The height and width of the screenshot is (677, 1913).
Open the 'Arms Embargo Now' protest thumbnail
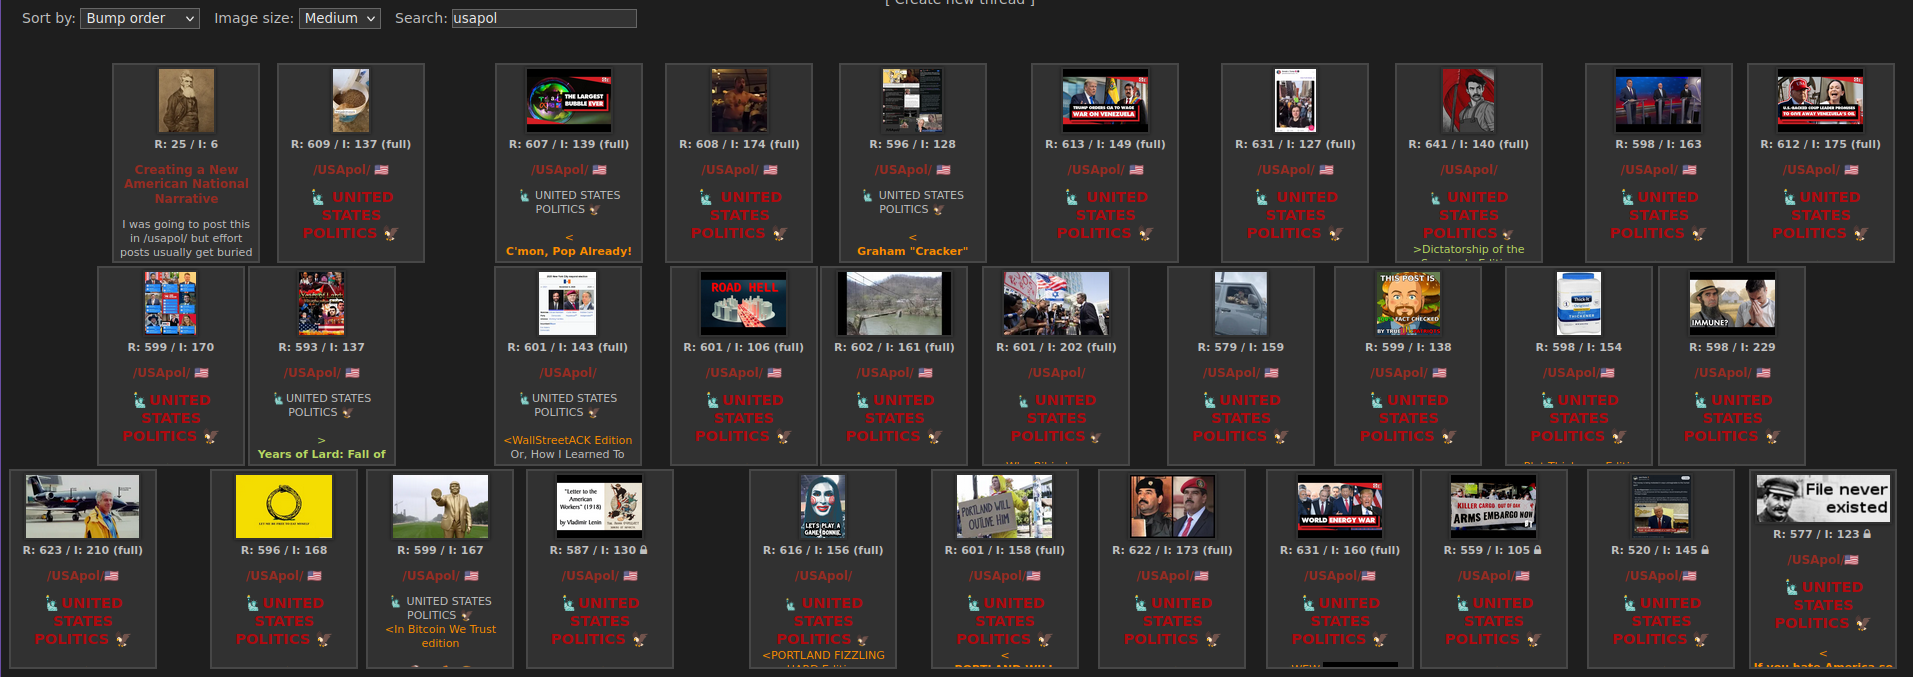tap(1493, 505)
